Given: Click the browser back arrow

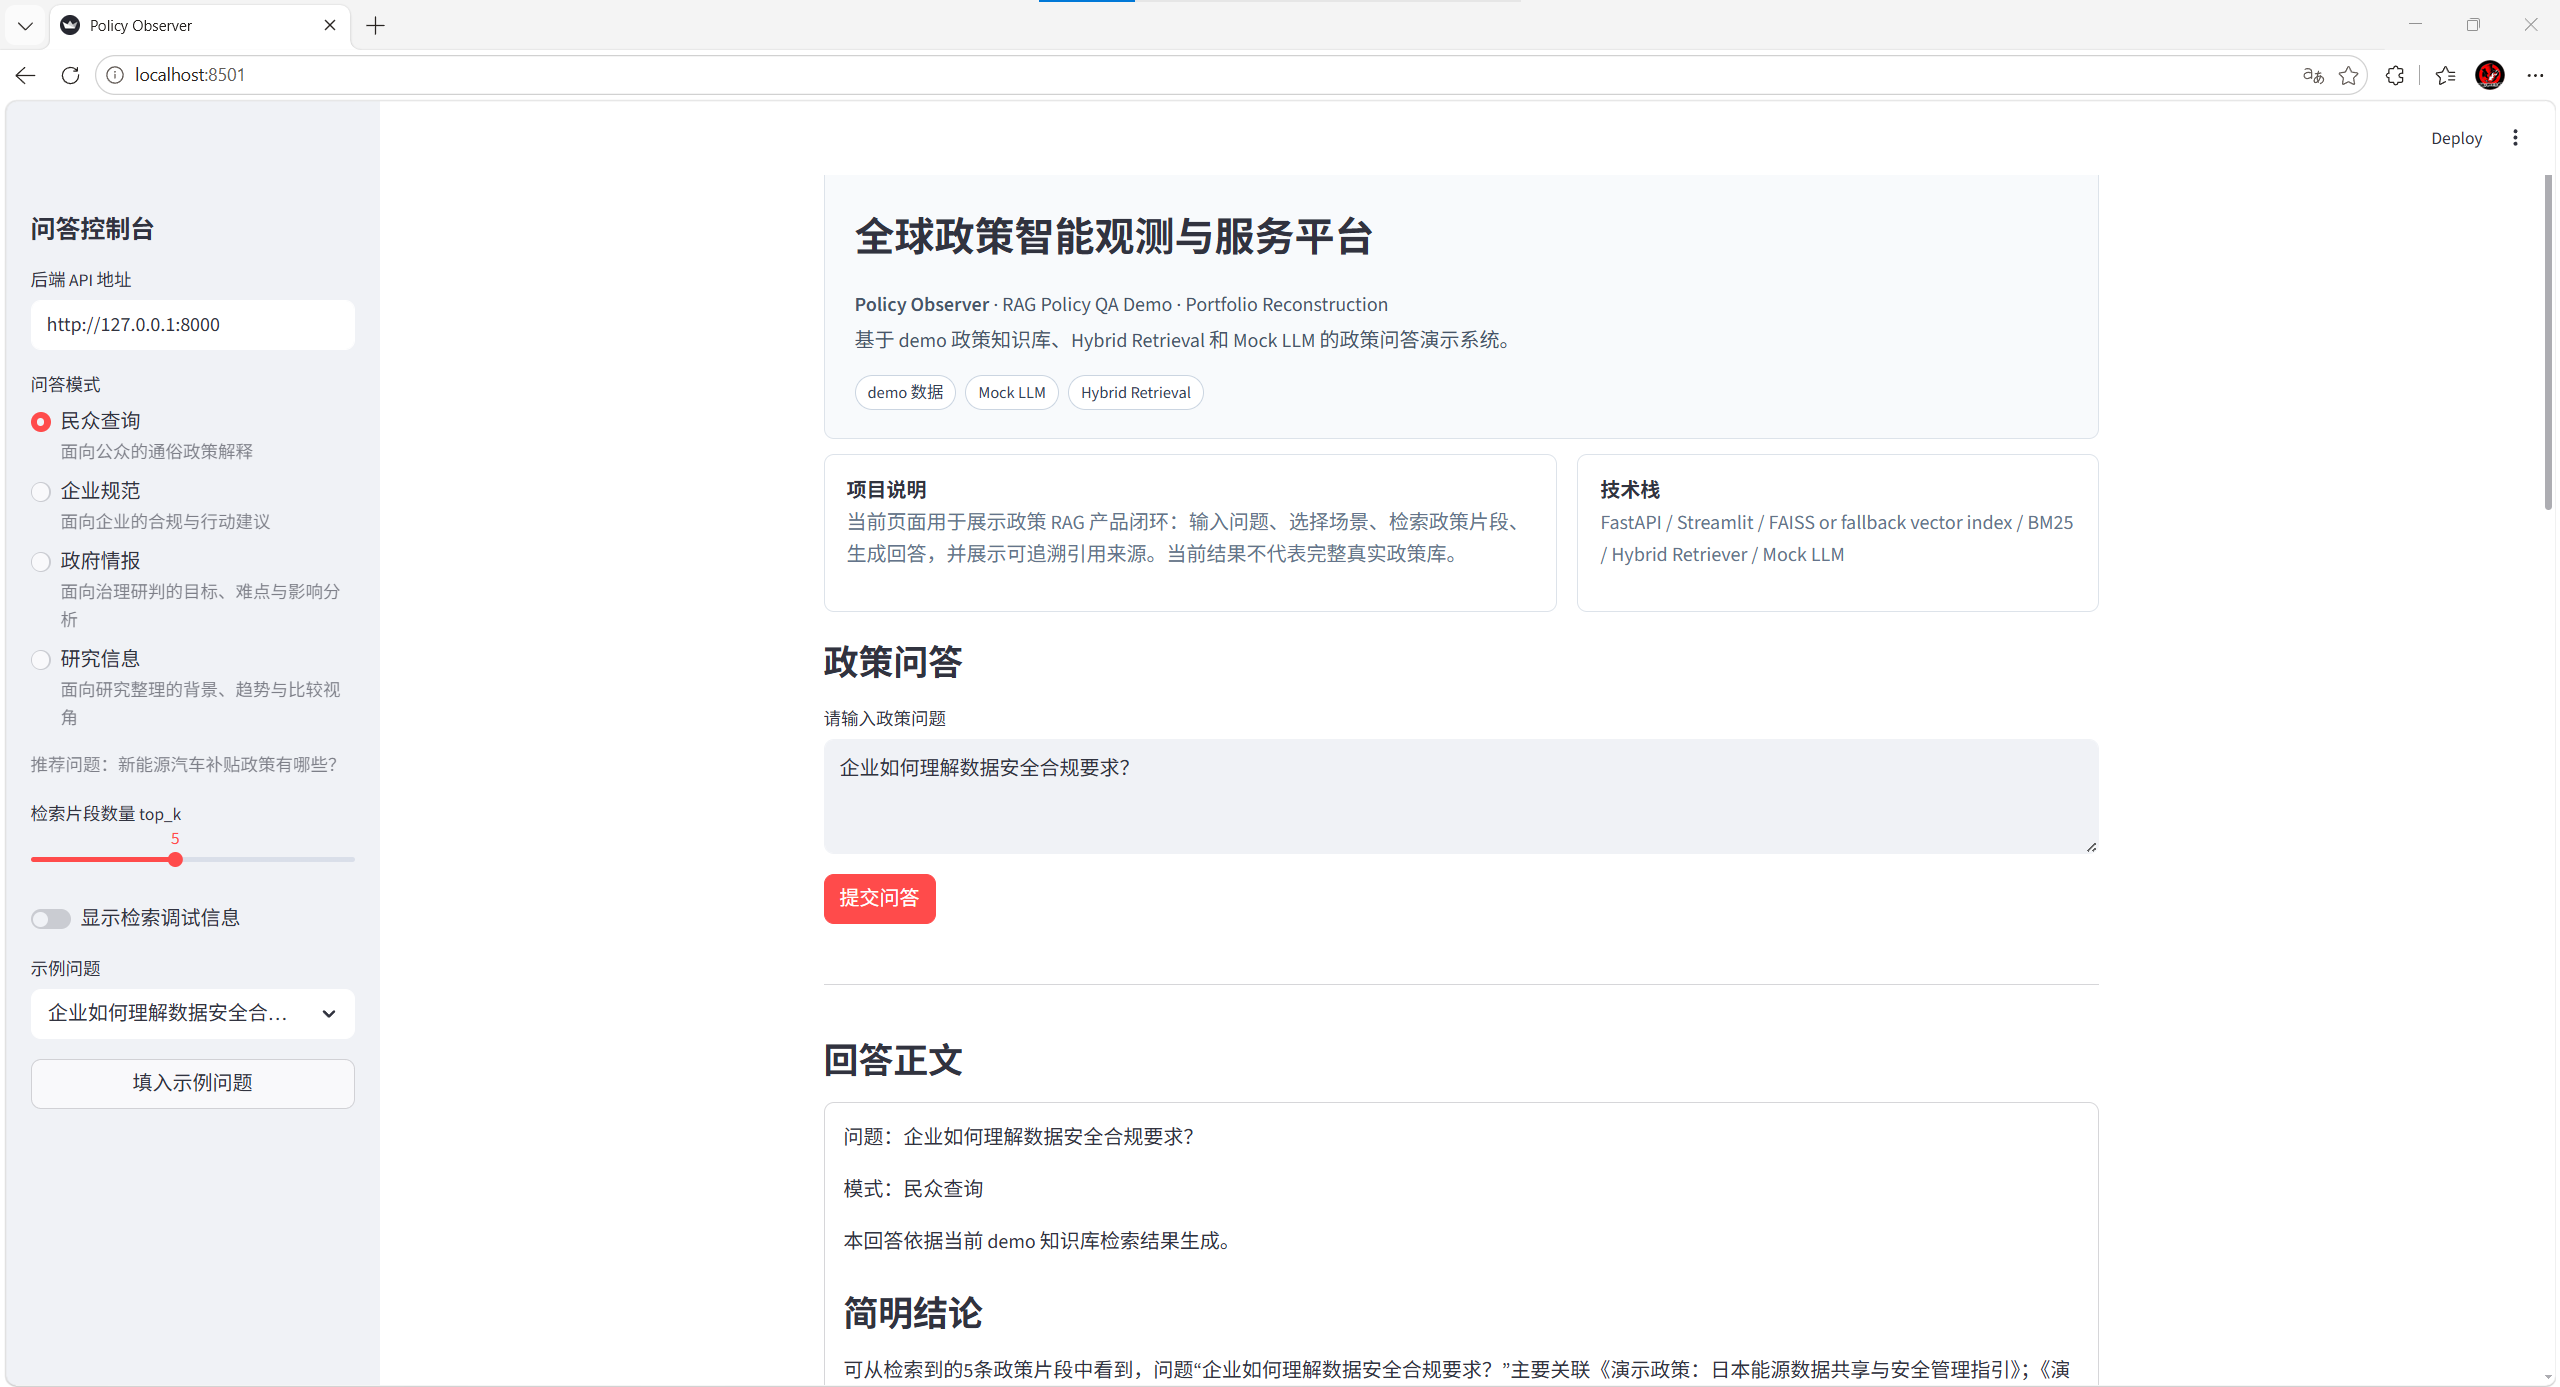Looking at the screenshot, I should pyautogui.click(x=26, y=75).
